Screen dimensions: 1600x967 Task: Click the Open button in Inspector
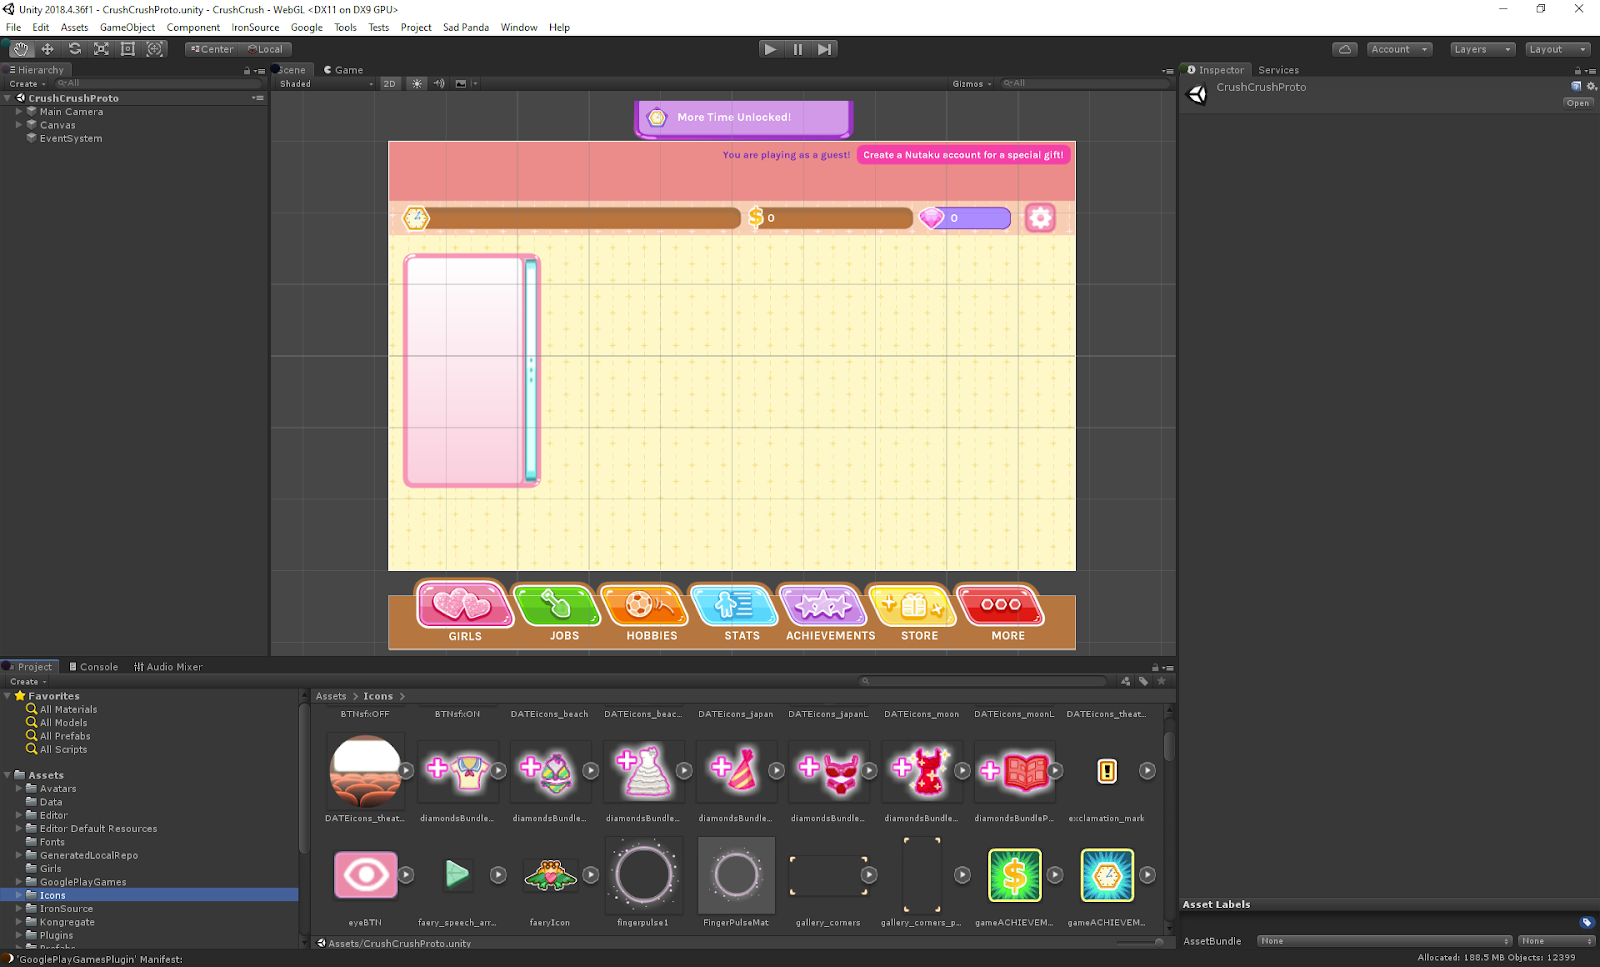point(1578,103)
